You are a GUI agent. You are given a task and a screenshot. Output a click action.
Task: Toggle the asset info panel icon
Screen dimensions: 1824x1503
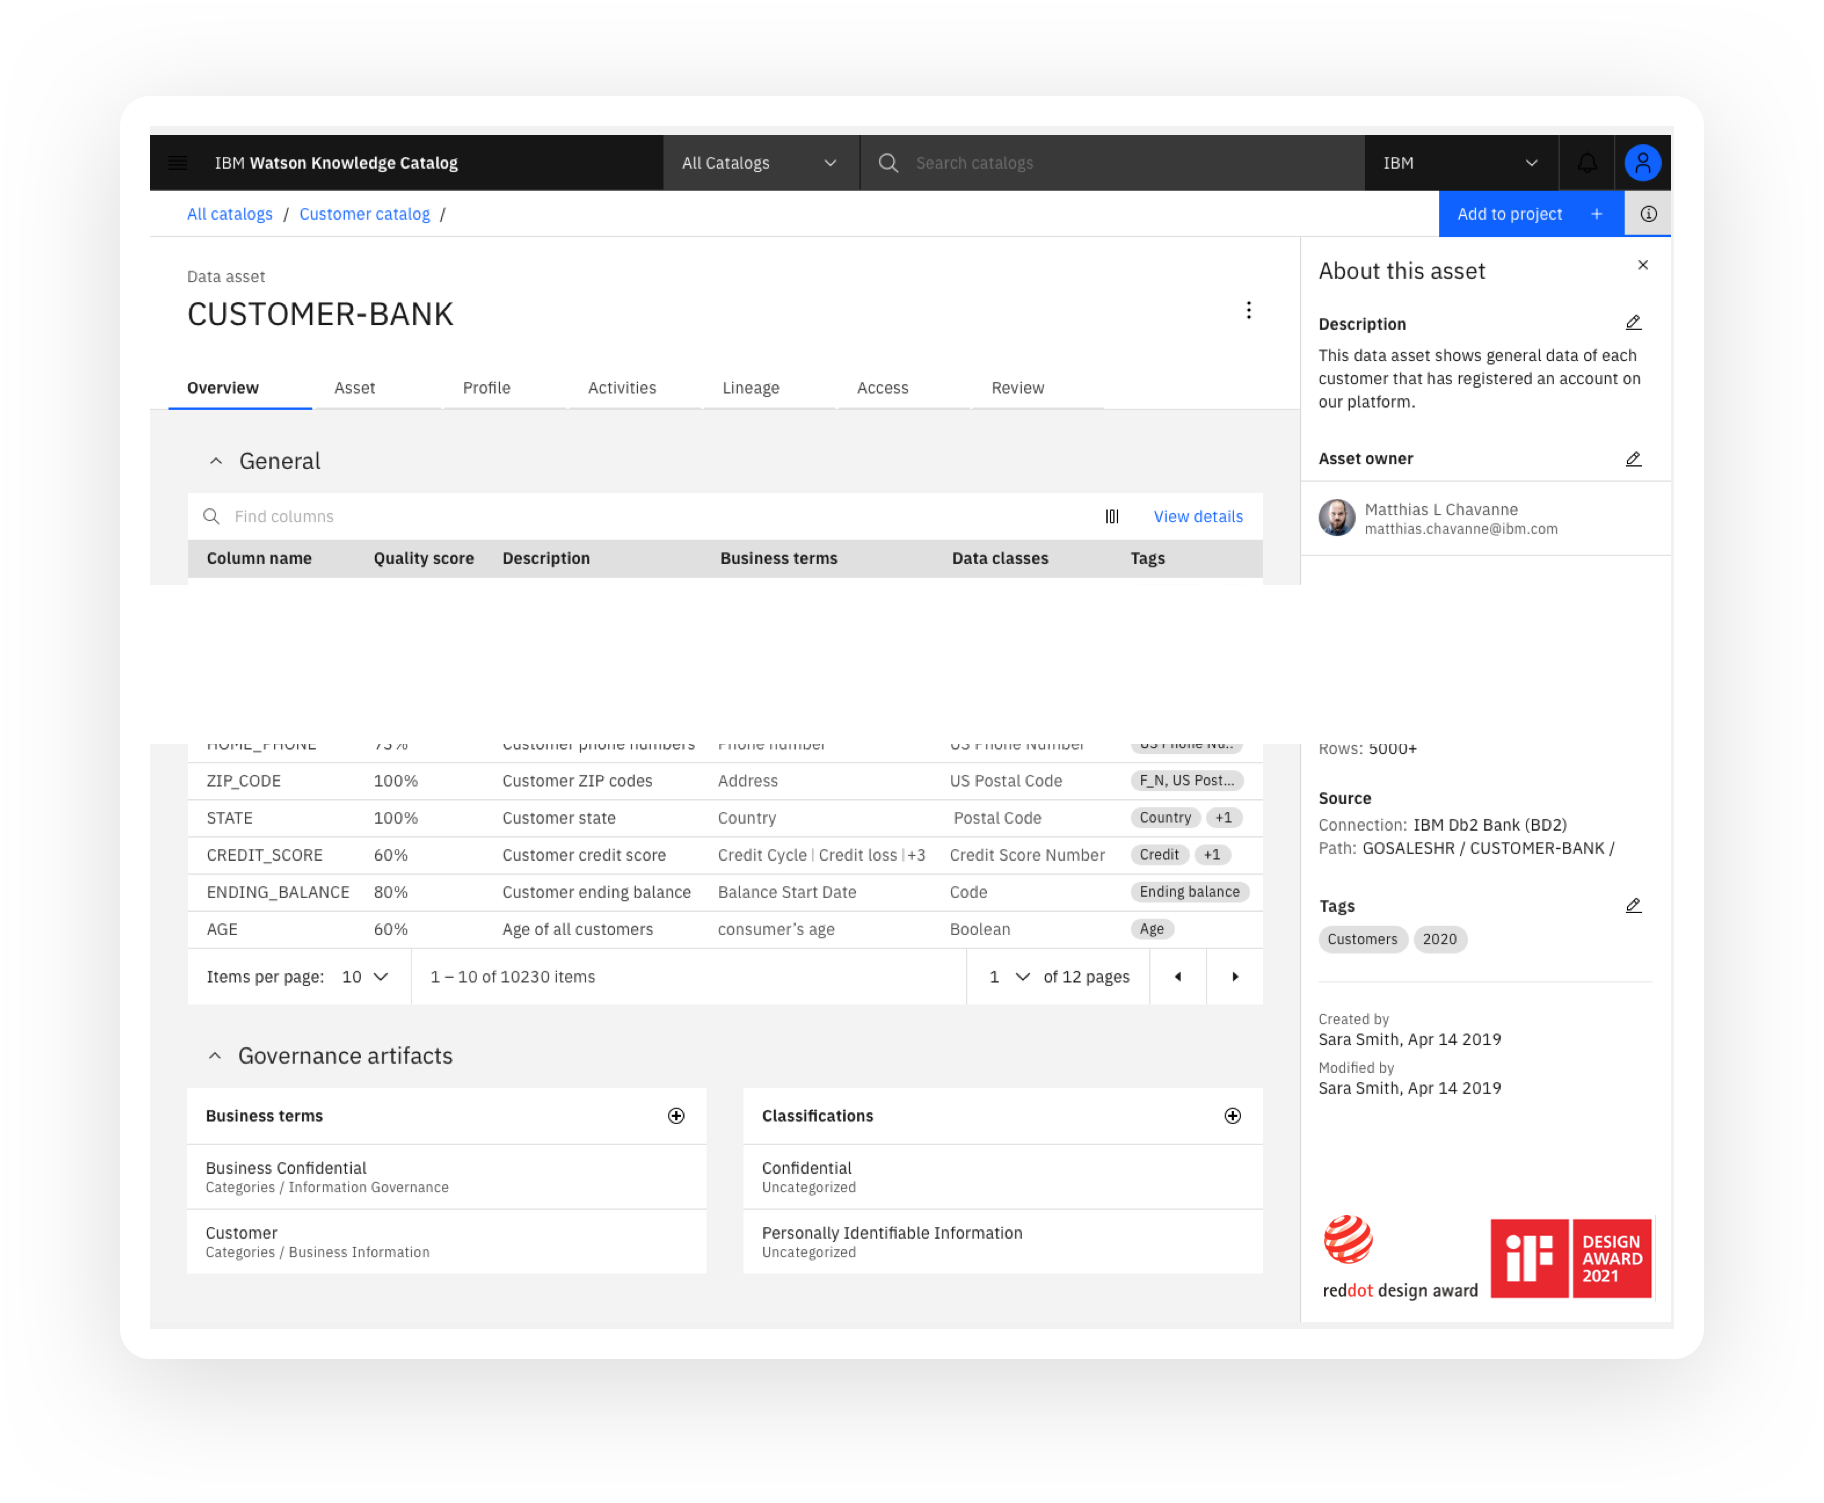click(1648, 214)
